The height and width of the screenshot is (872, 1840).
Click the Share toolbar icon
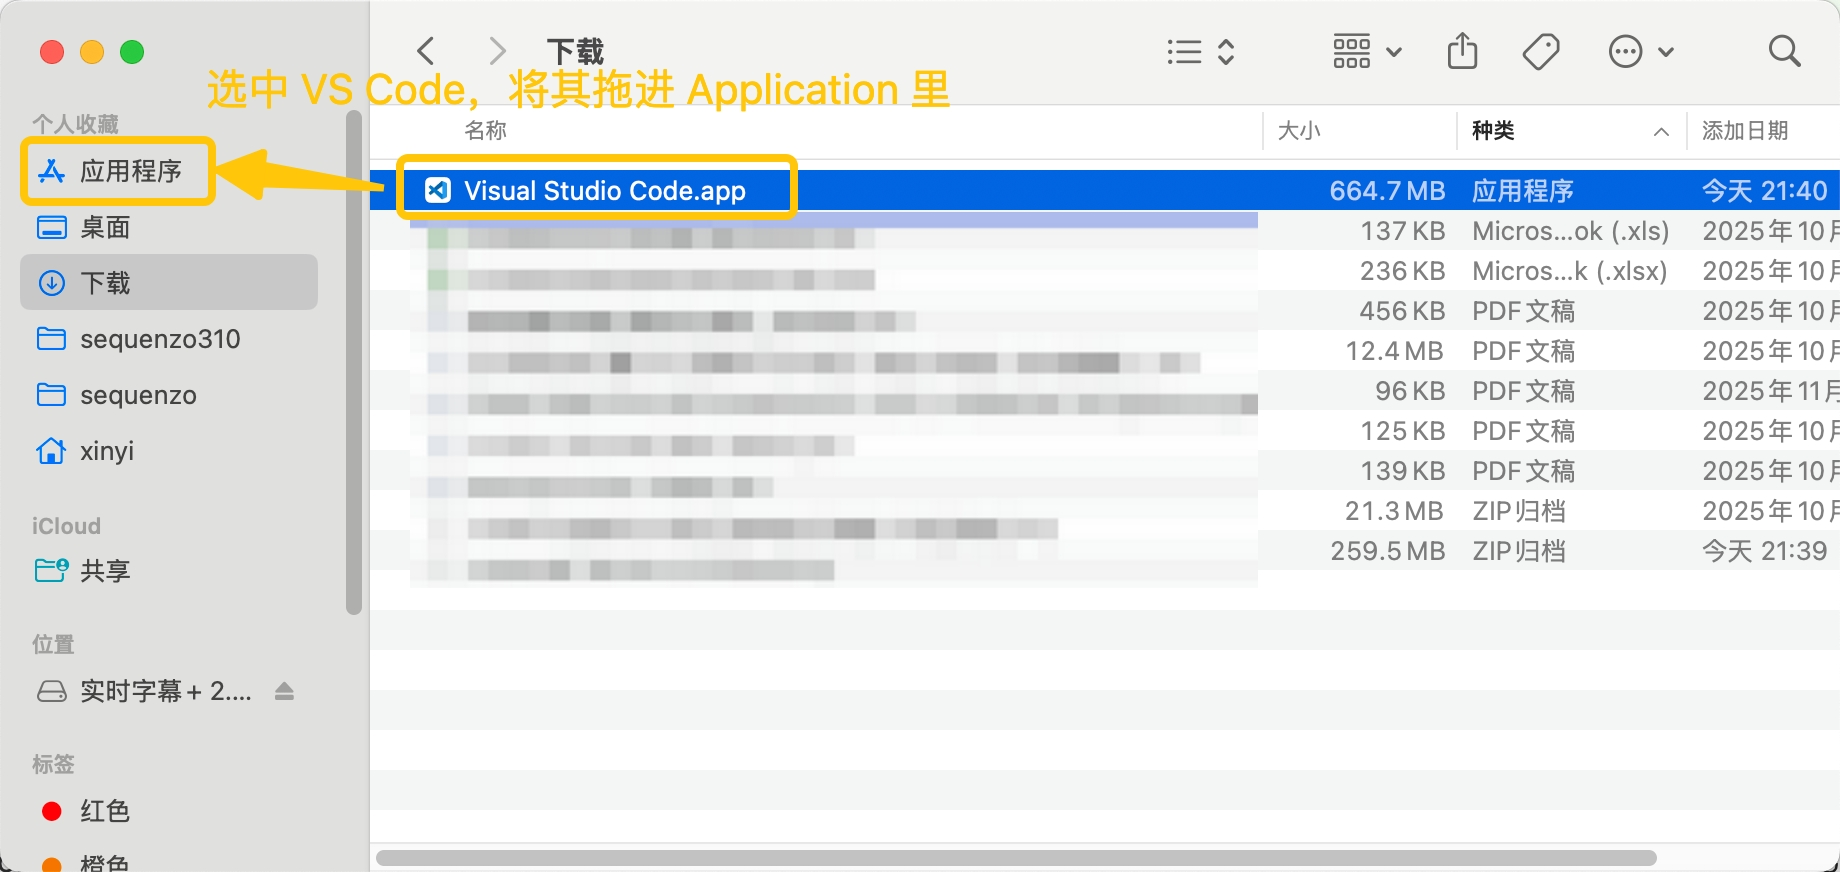[x=1462, y=51]
